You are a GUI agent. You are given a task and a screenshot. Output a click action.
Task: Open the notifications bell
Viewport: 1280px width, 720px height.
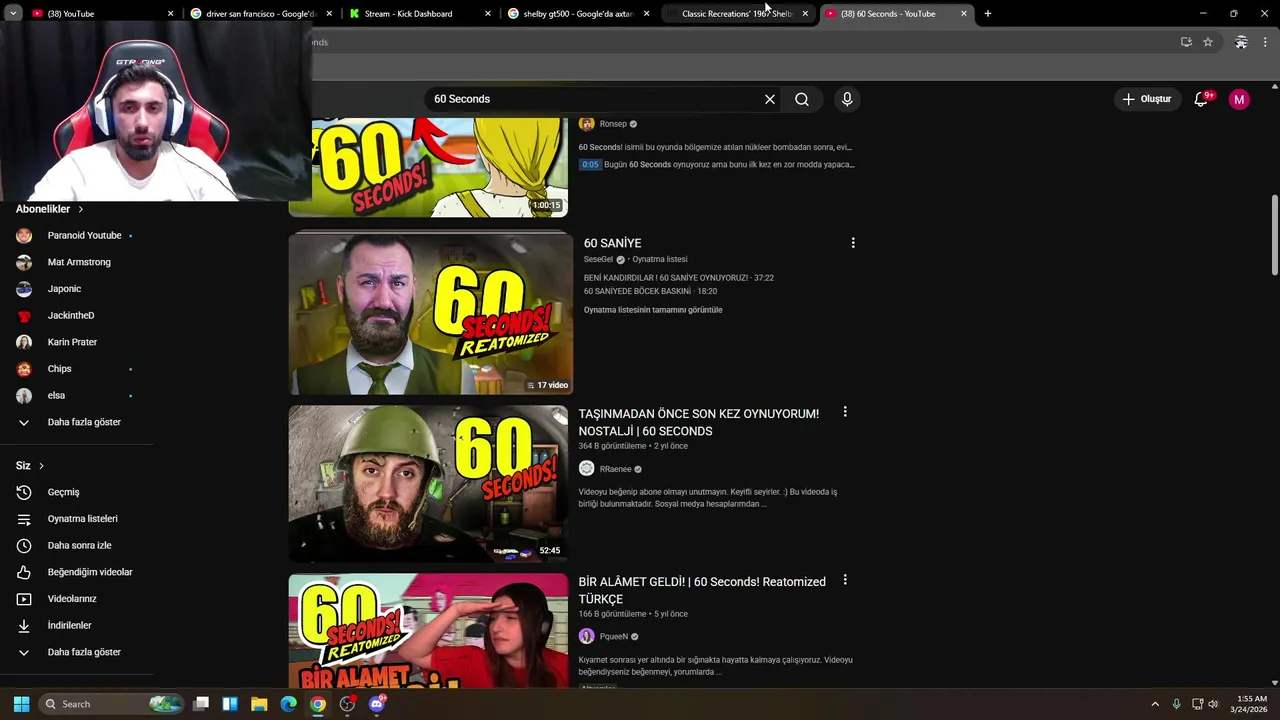pyautogui.click(x=1202, y=99)
